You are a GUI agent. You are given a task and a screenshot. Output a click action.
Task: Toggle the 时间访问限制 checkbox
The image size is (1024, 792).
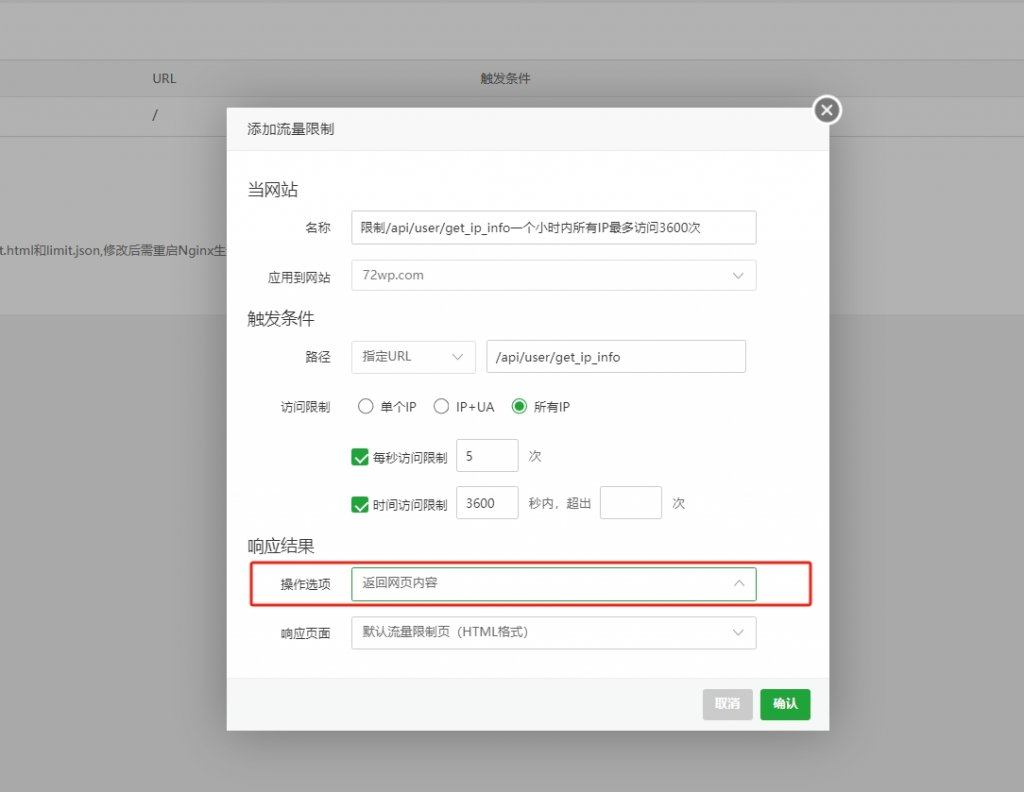click(x=361, y=504)
